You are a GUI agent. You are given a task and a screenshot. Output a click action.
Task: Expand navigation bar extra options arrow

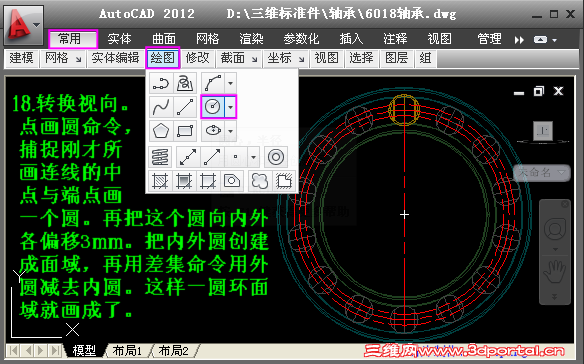555,297
